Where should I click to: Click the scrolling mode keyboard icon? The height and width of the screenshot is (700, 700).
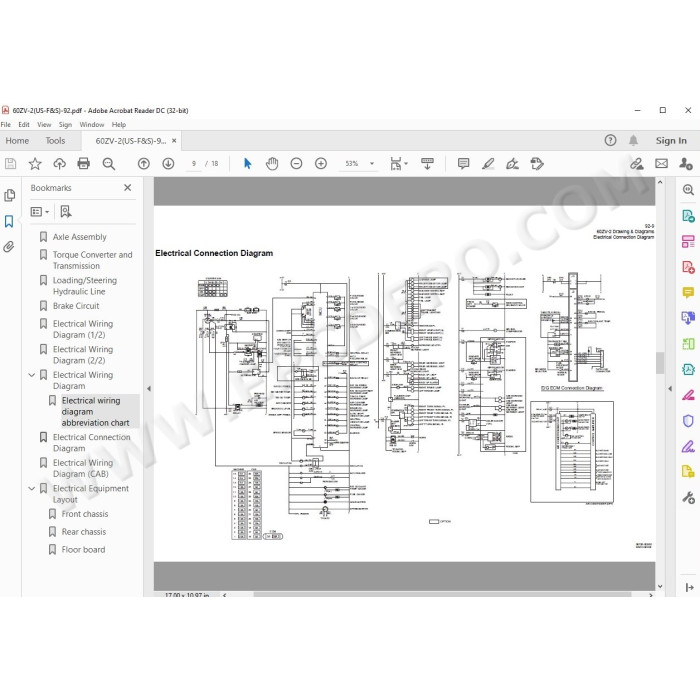point(427,164)
